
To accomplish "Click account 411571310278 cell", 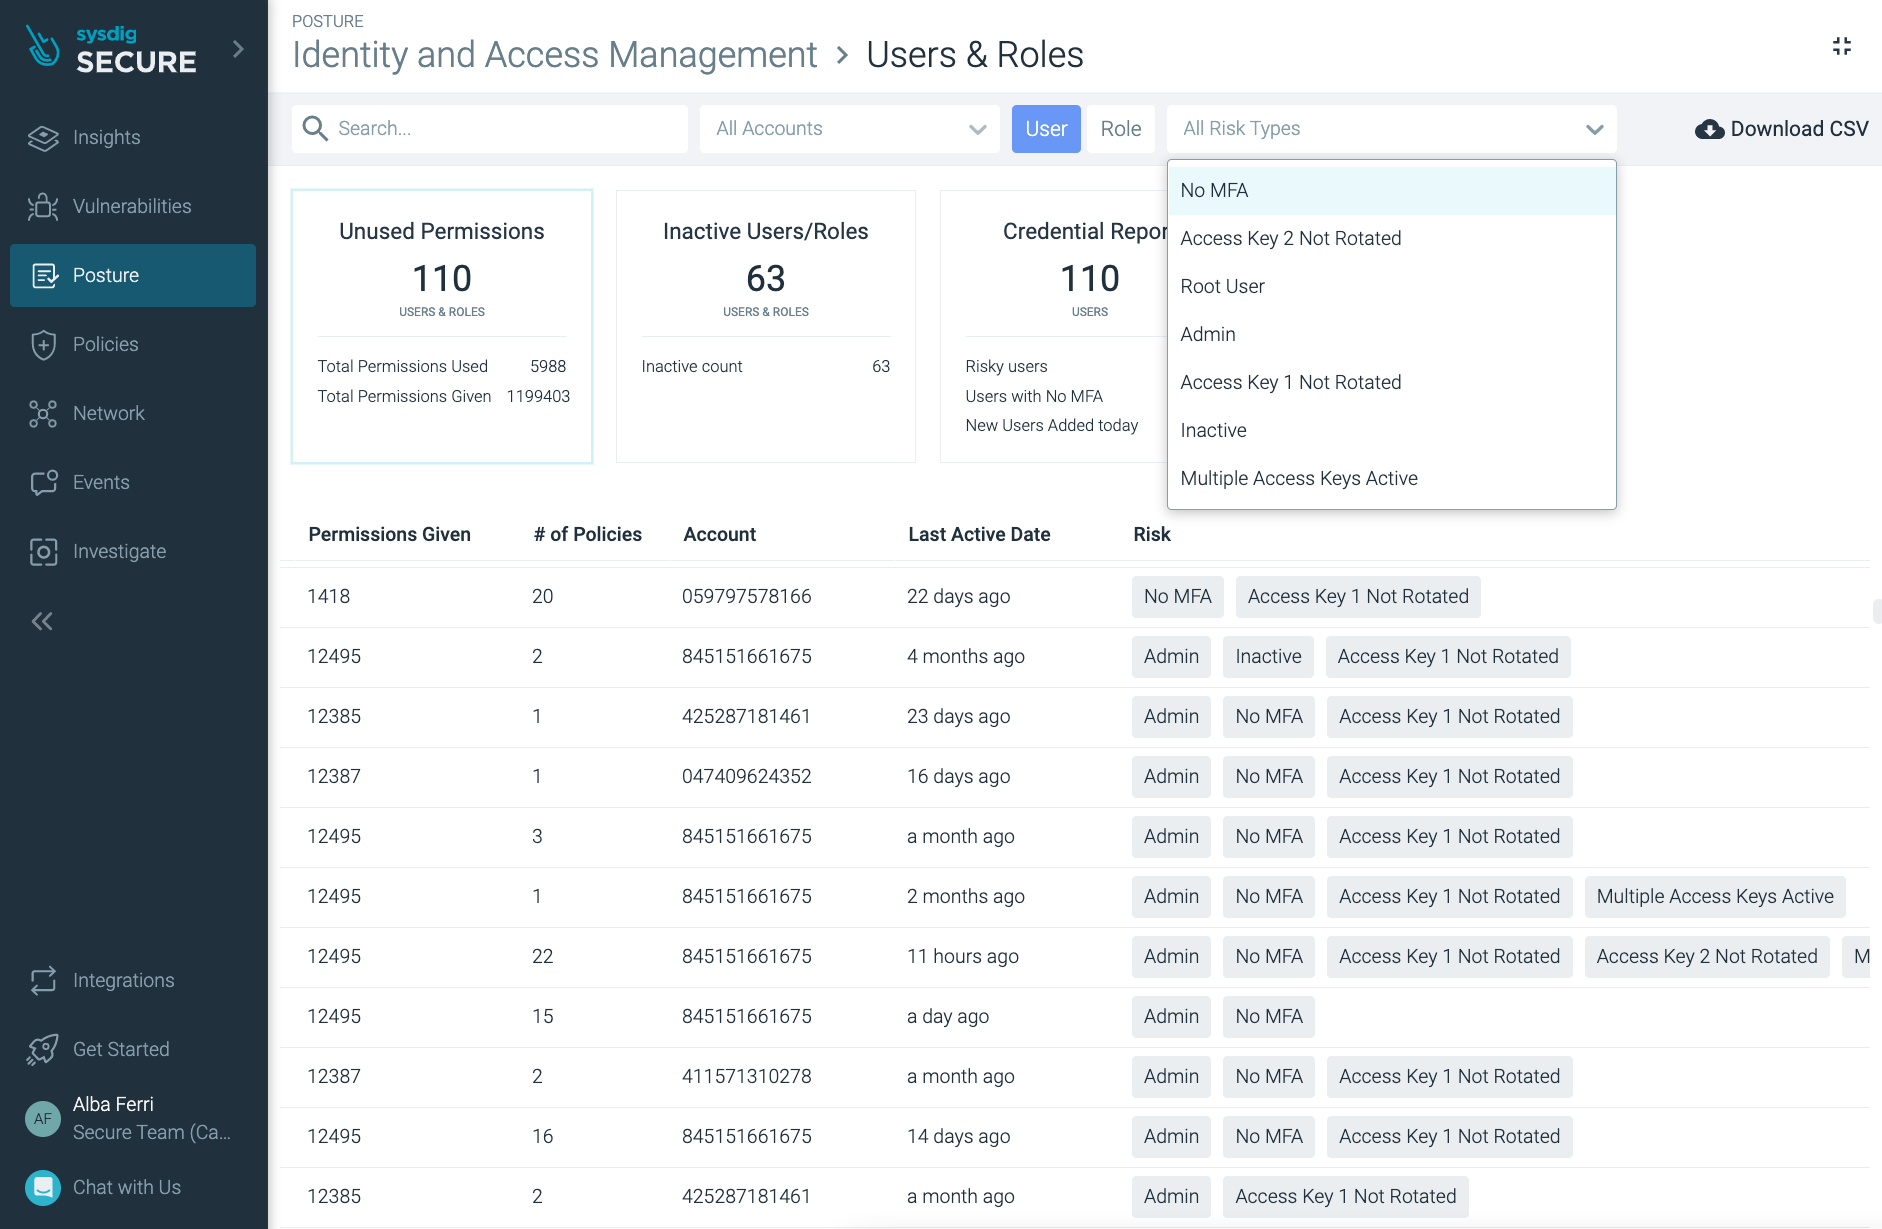I will [746, 1076].
